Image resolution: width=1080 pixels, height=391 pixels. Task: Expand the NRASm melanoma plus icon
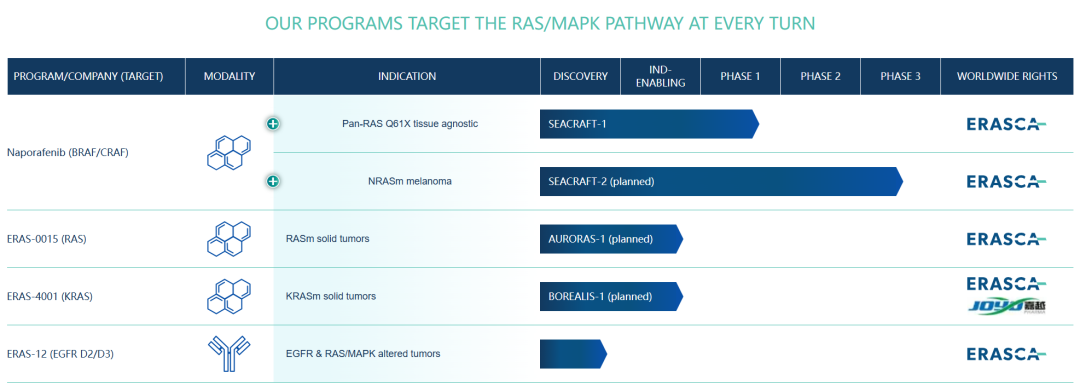[273, 181]
